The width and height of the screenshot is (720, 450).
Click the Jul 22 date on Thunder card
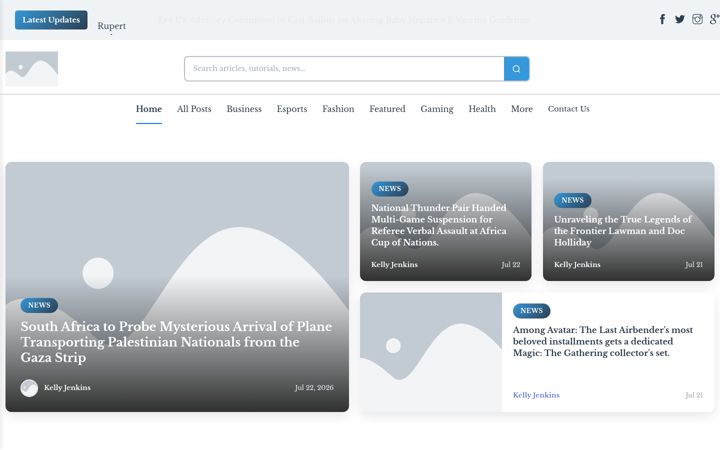[x=511, y=265]
